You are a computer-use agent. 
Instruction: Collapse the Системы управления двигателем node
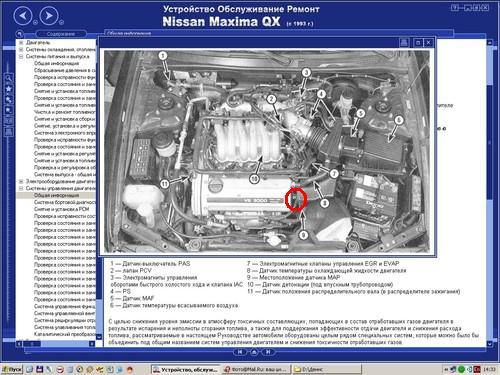pyautogui.click(x=21, y=189)
